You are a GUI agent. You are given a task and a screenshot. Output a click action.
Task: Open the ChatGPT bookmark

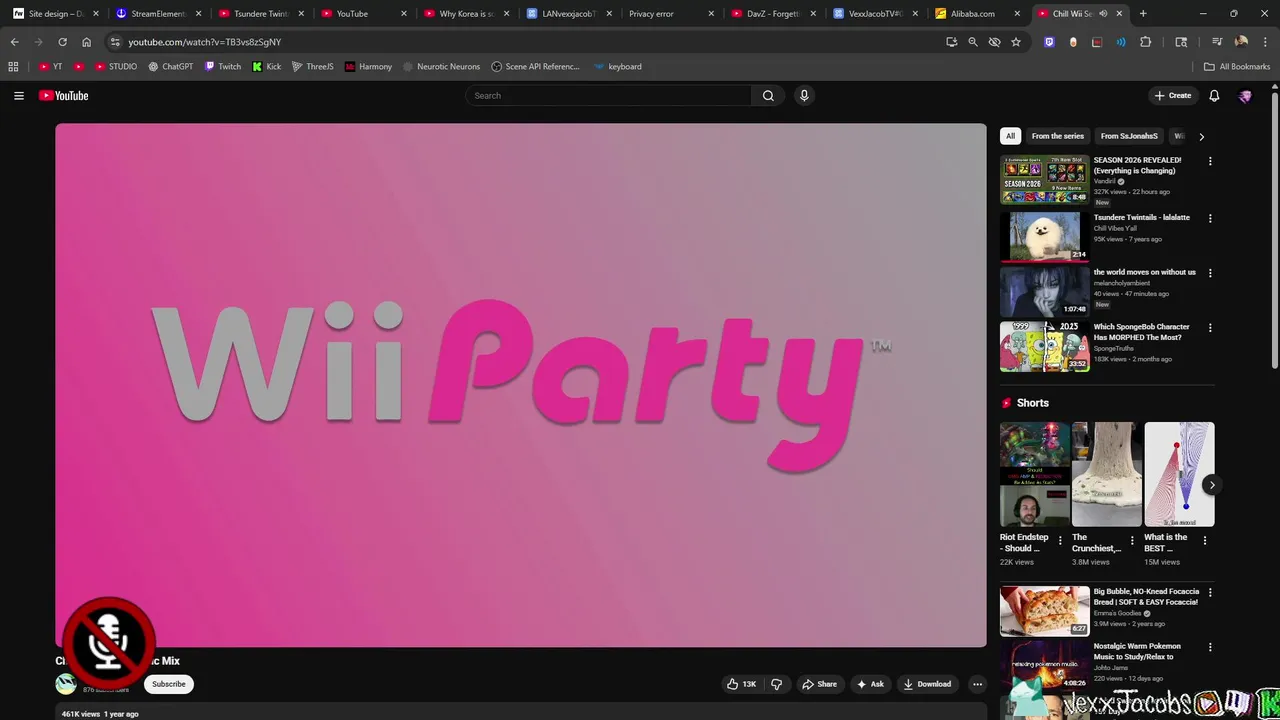(x=171, y=67)
